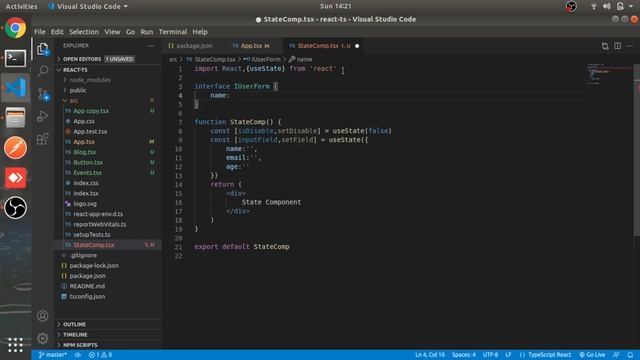Open Source Control view in activity bar
Viewport: 640px width, 360px height.
tap(43, 95)
